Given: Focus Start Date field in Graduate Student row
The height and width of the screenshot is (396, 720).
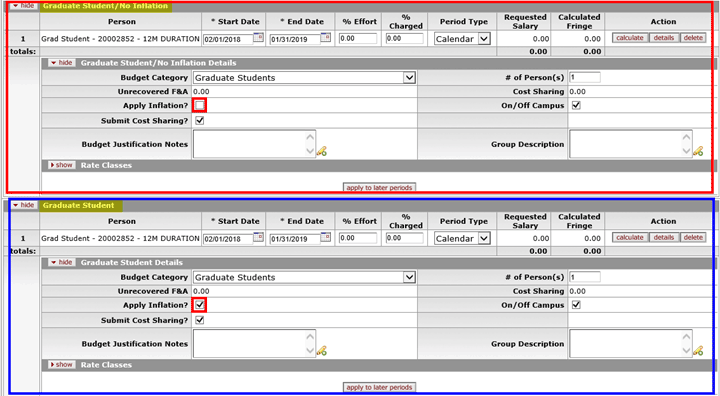Looking at the screenshot, I should pyautogui.click(x=228, y=239).
